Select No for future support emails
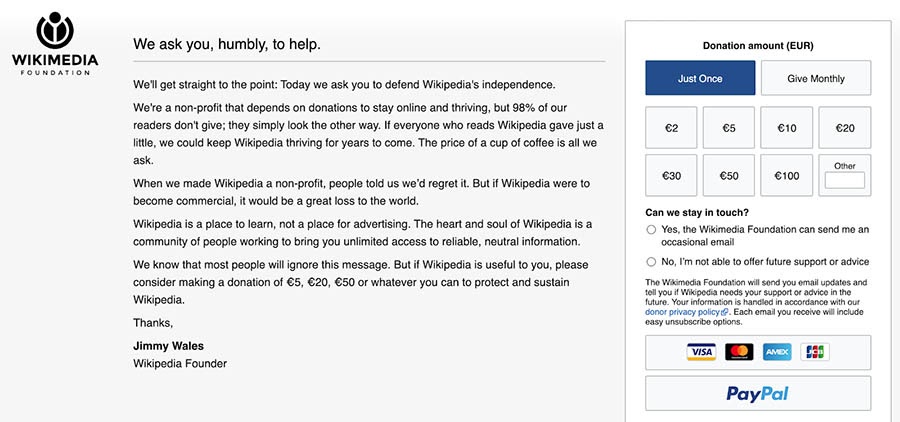The image size is (900, 422). coord(651,262)
